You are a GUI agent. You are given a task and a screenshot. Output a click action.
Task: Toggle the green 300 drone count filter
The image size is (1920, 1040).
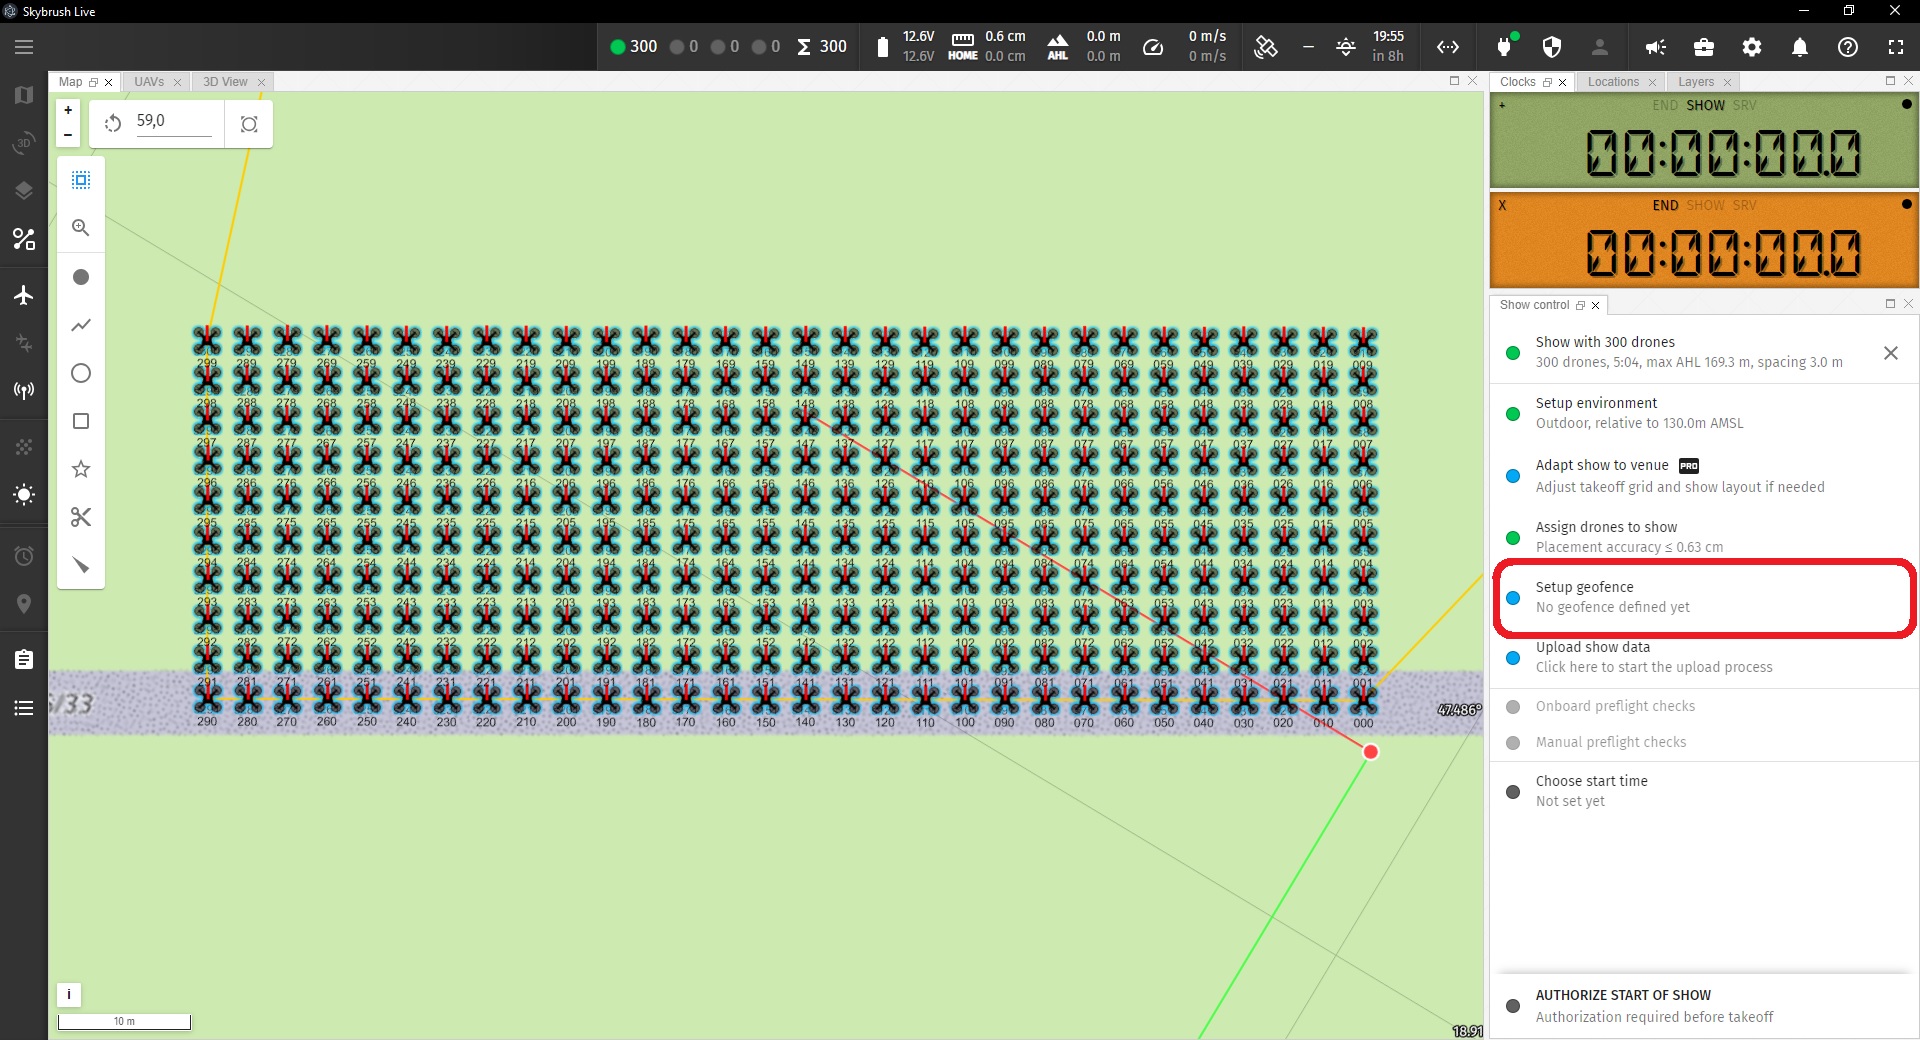coord(632,47)
